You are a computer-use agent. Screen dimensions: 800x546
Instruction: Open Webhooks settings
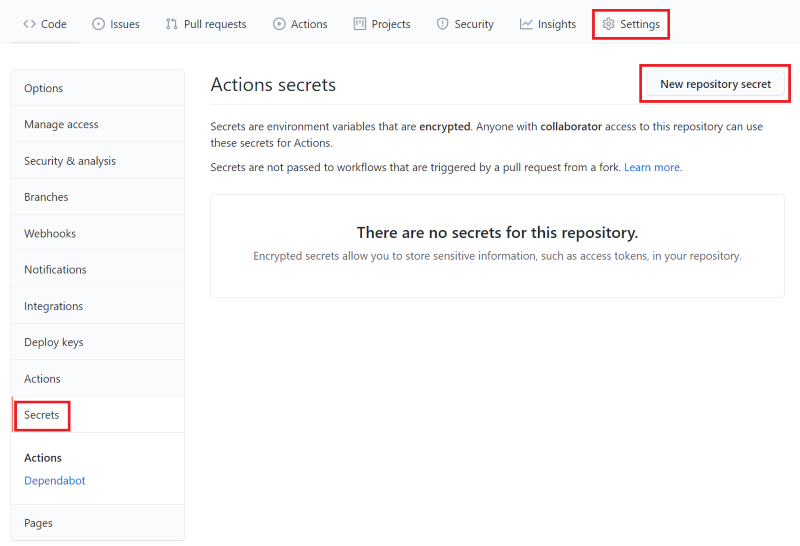click(x=97, y=233)
